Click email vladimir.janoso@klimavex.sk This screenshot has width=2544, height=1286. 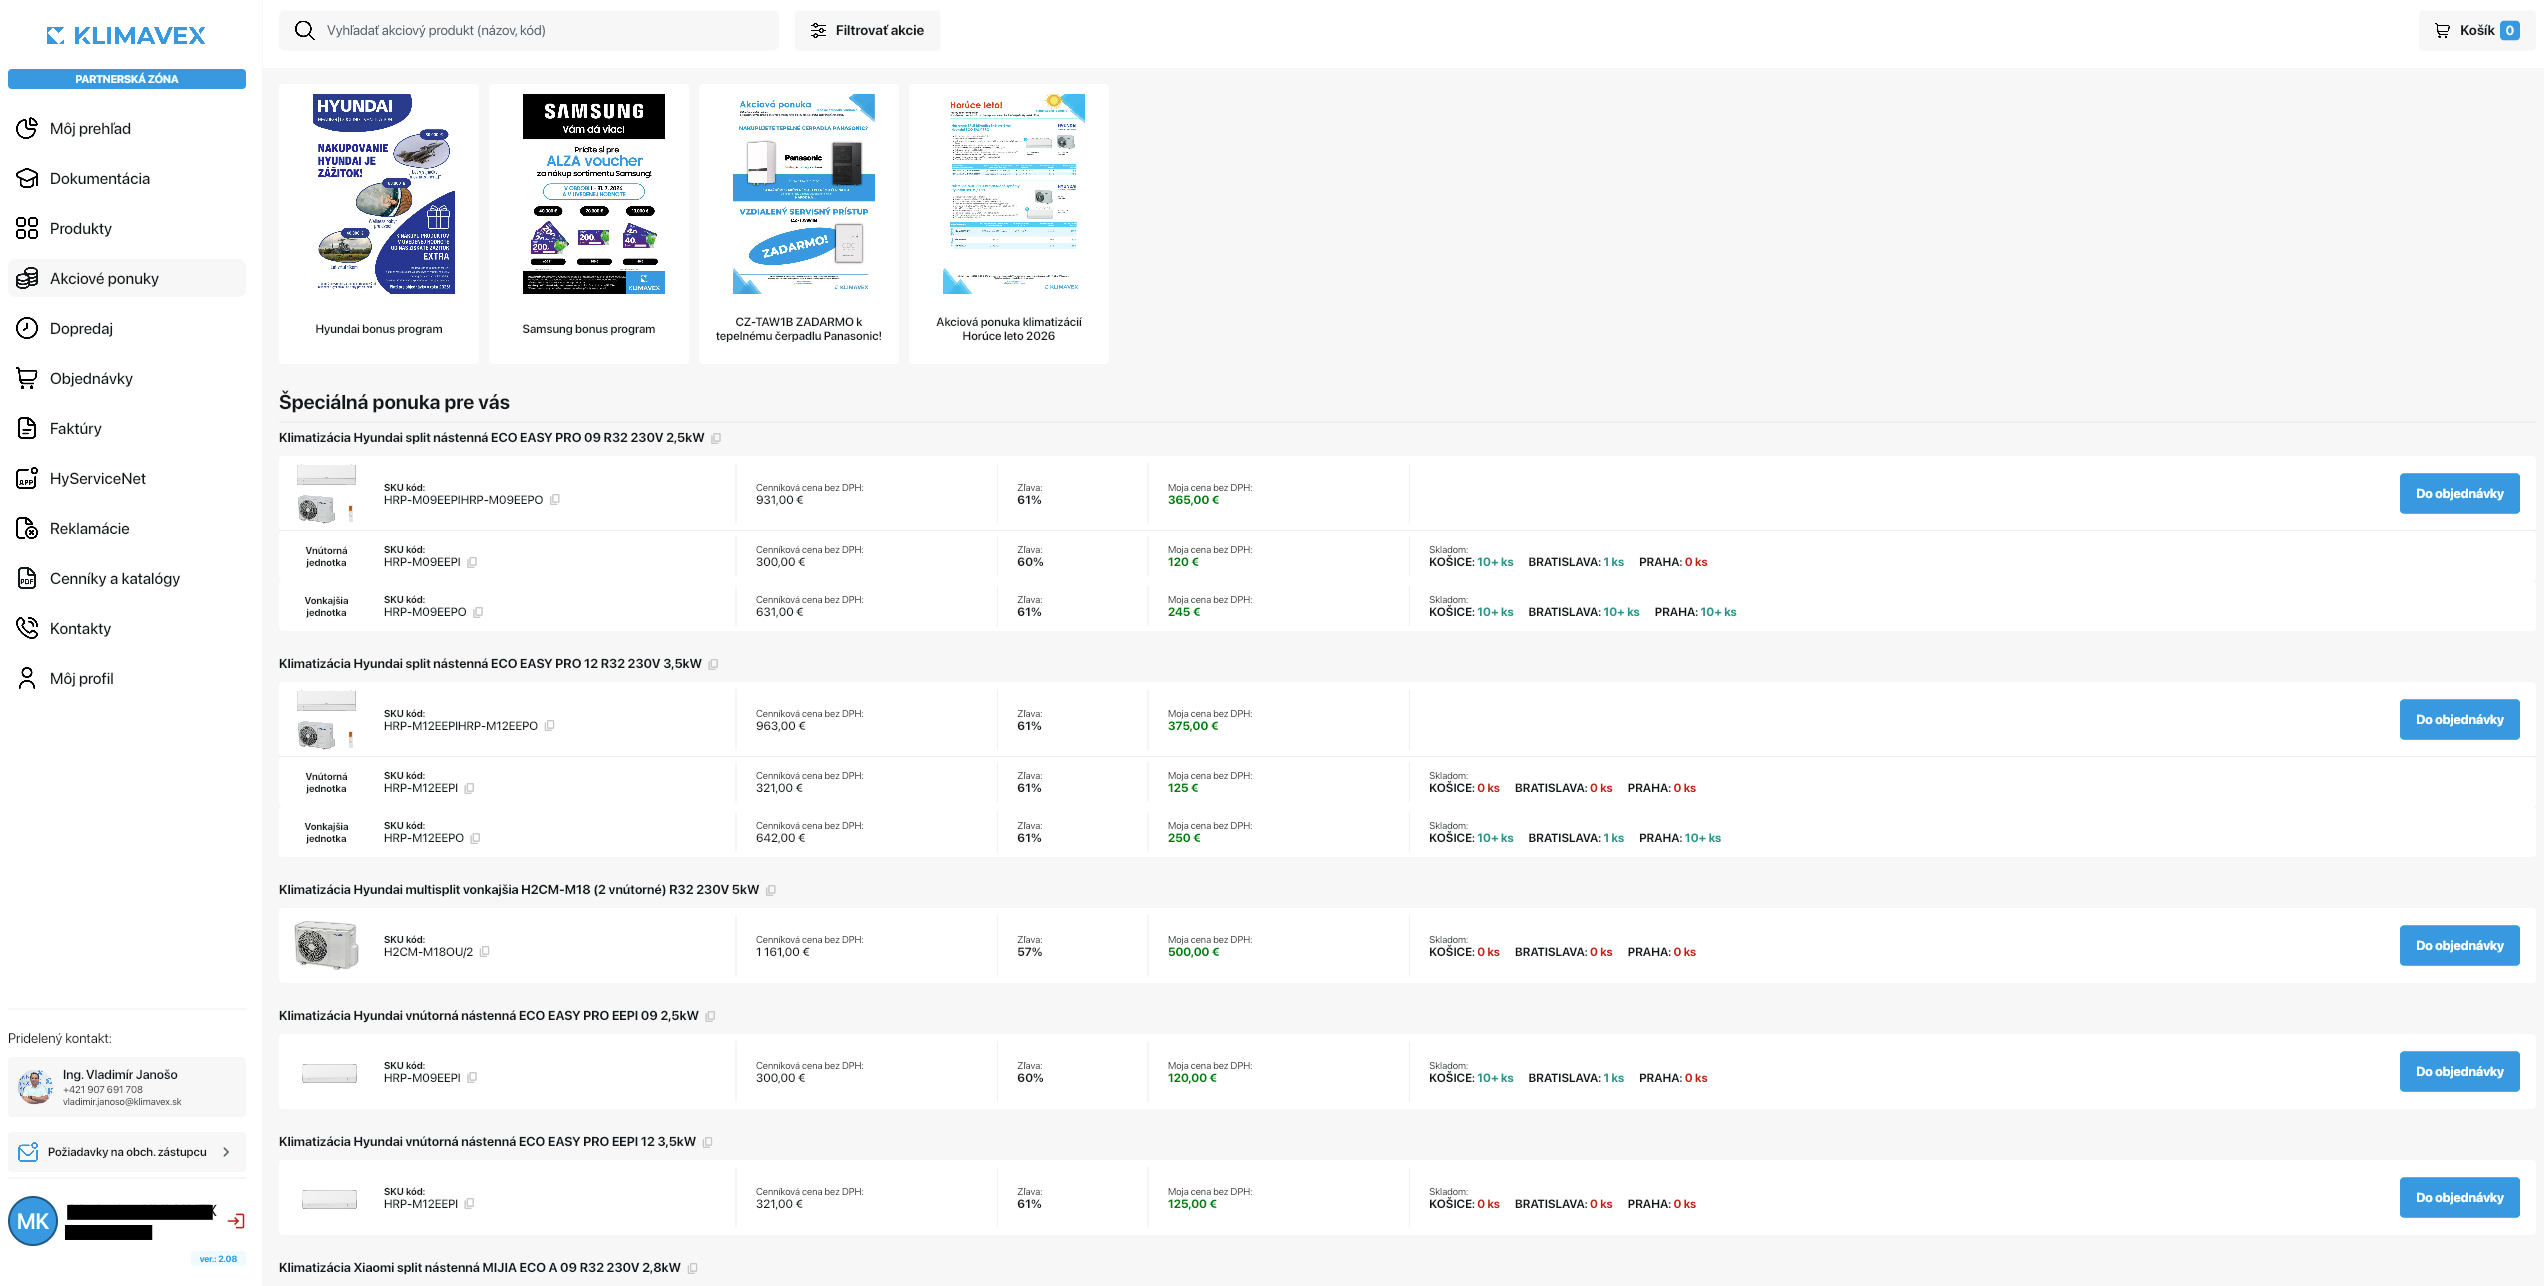click(122, 1102)
